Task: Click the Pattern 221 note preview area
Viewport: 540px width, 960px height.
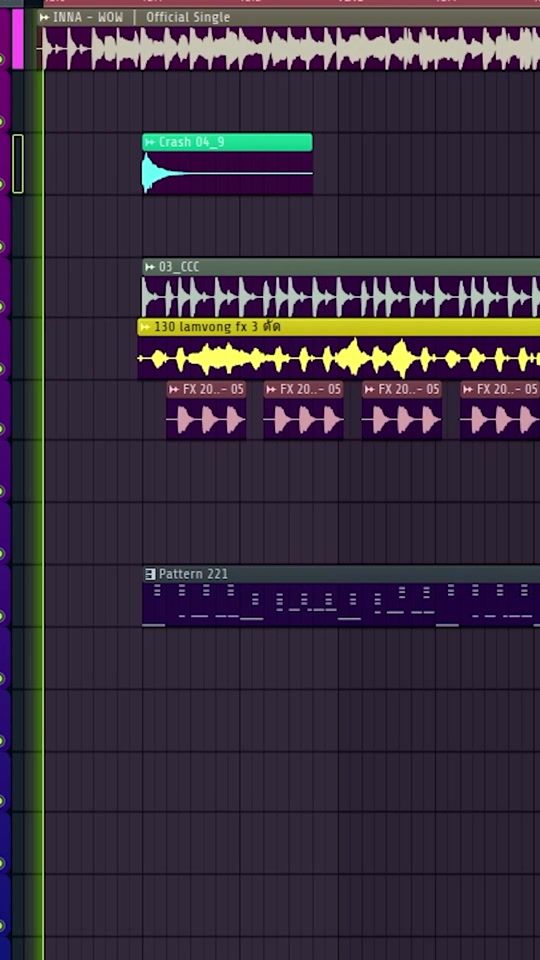Action: tap(341, 604)
